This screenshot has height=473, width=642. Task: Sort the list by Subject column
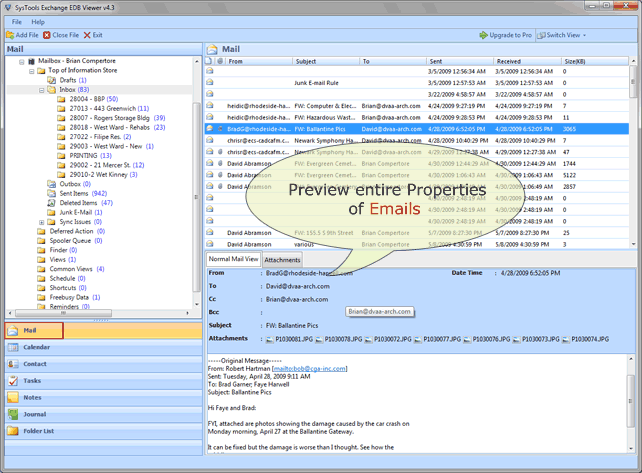pos(327,61)
